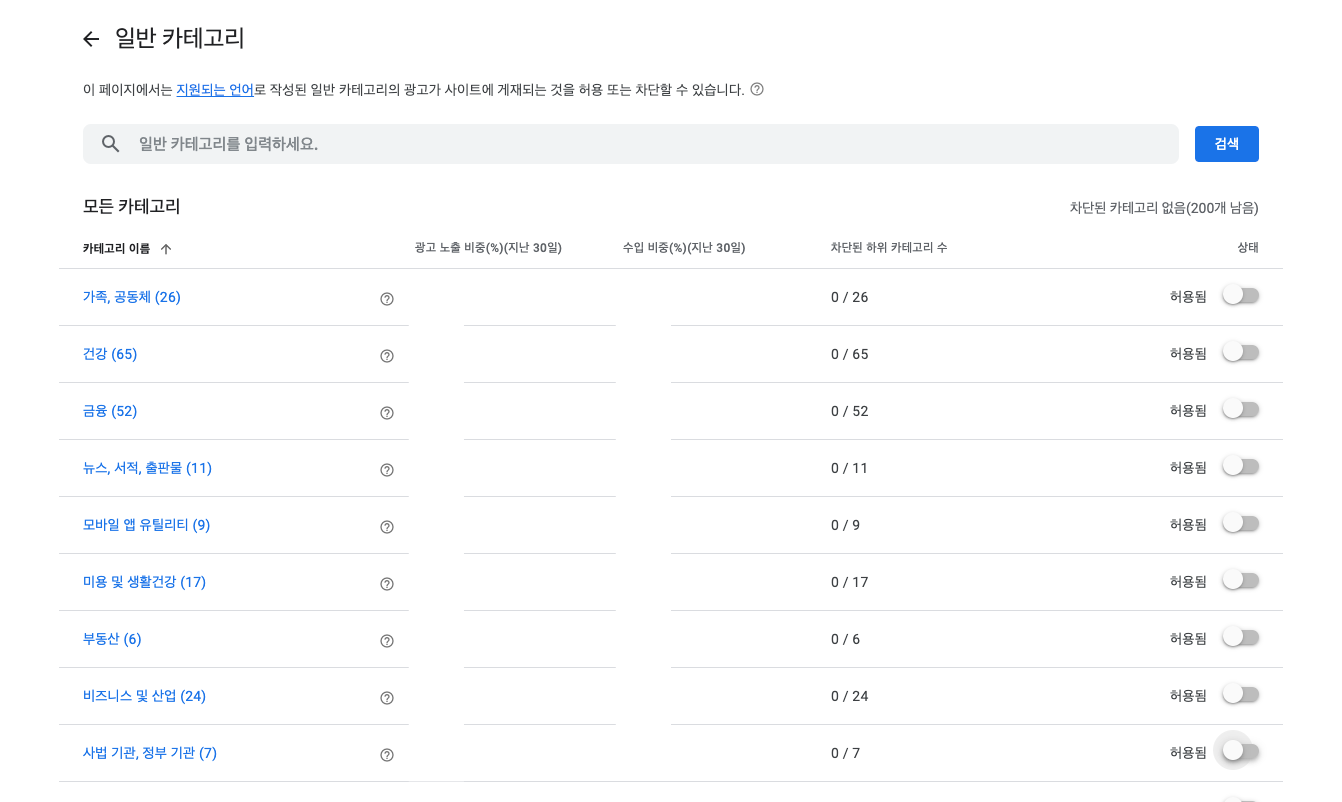1342x802 pixels.
Task: Click 차단된 하위 카테고리 수 column header
Action: click(889, 248)
